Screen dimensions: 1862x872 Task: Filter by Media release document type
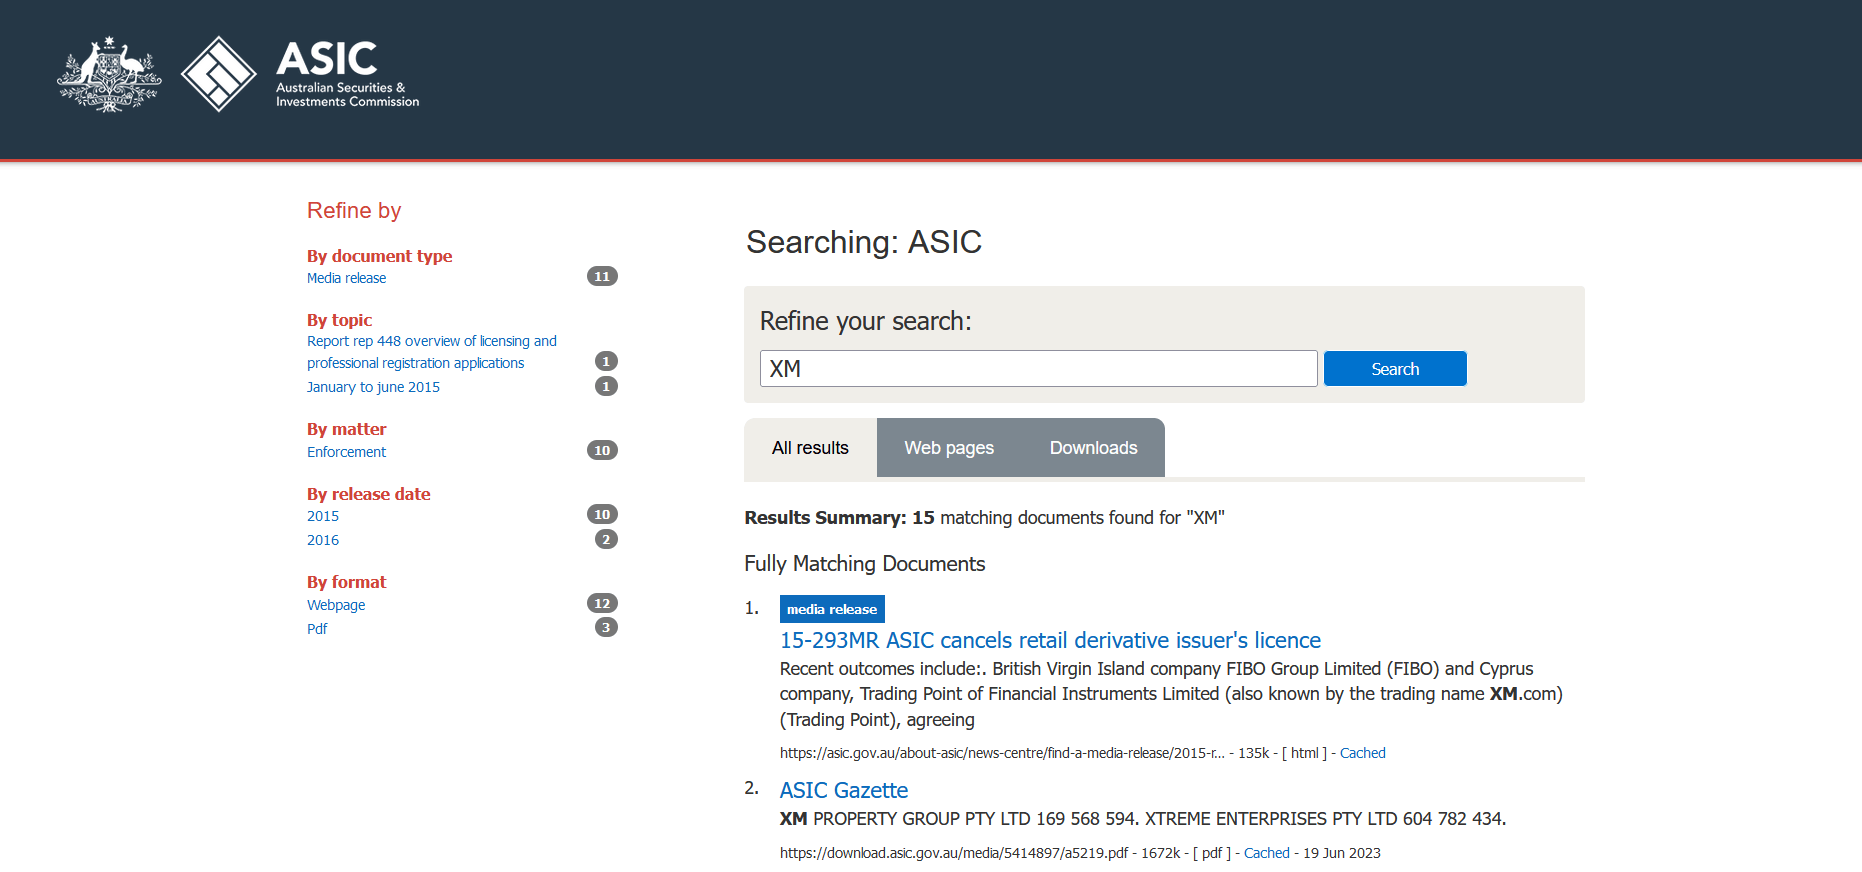346,278
